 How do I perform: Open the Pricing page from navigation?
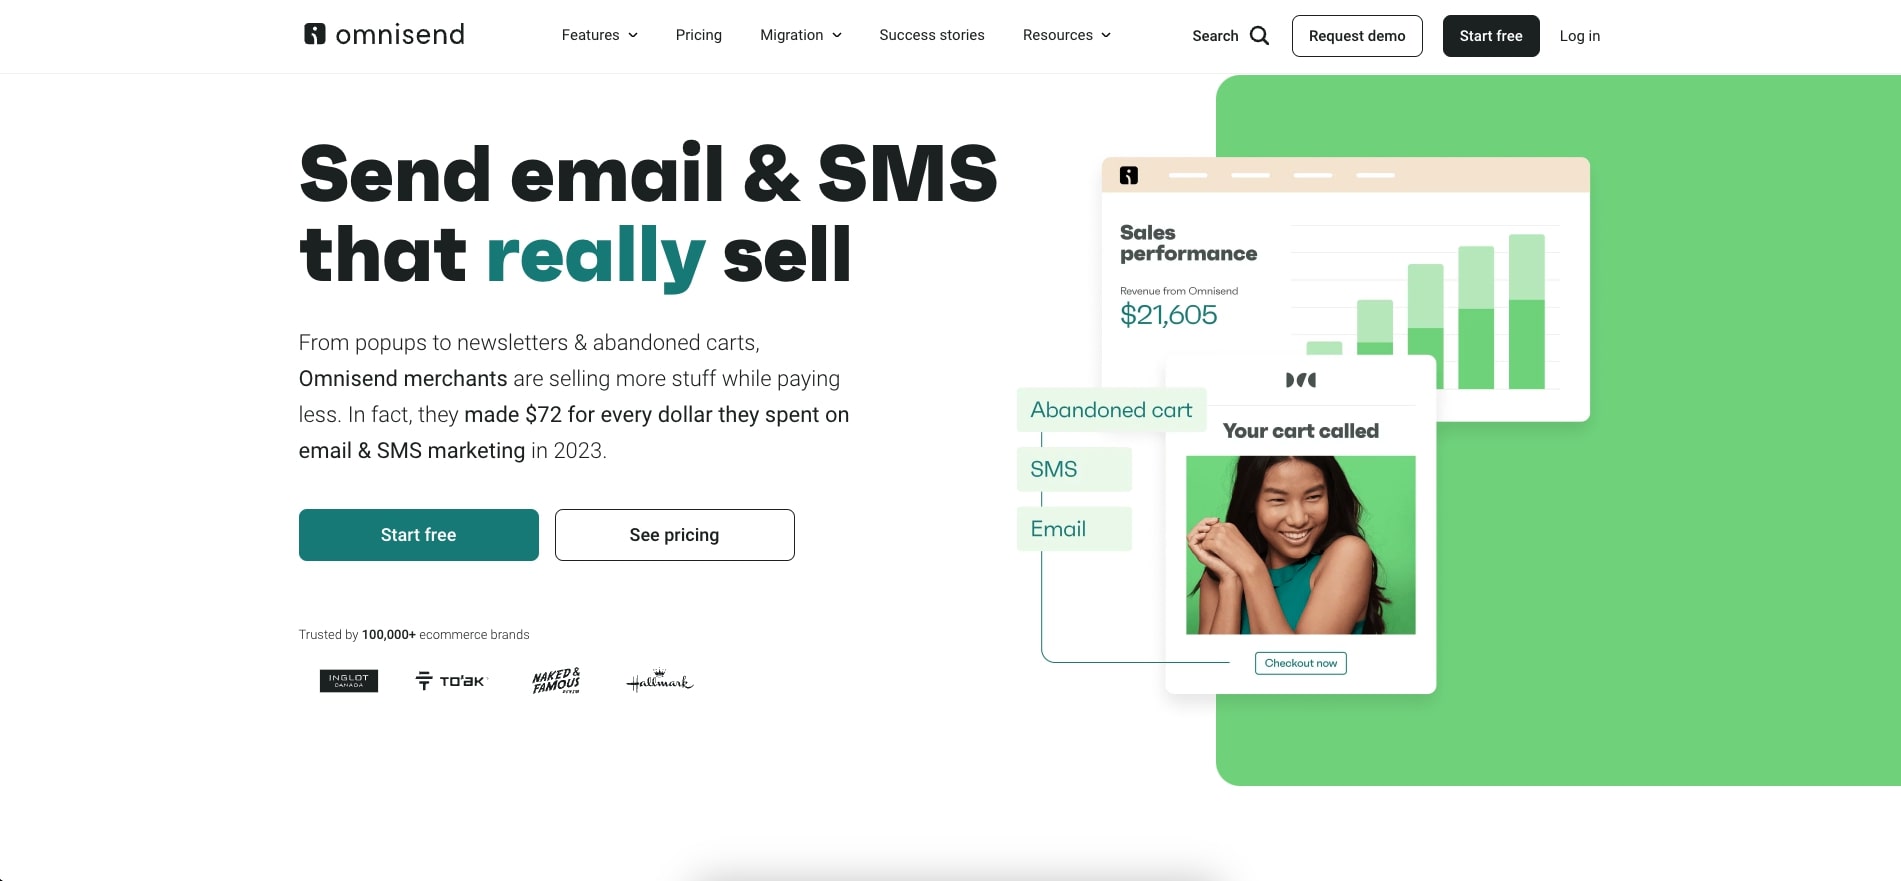pyautogui.click(x=699, y=35)
